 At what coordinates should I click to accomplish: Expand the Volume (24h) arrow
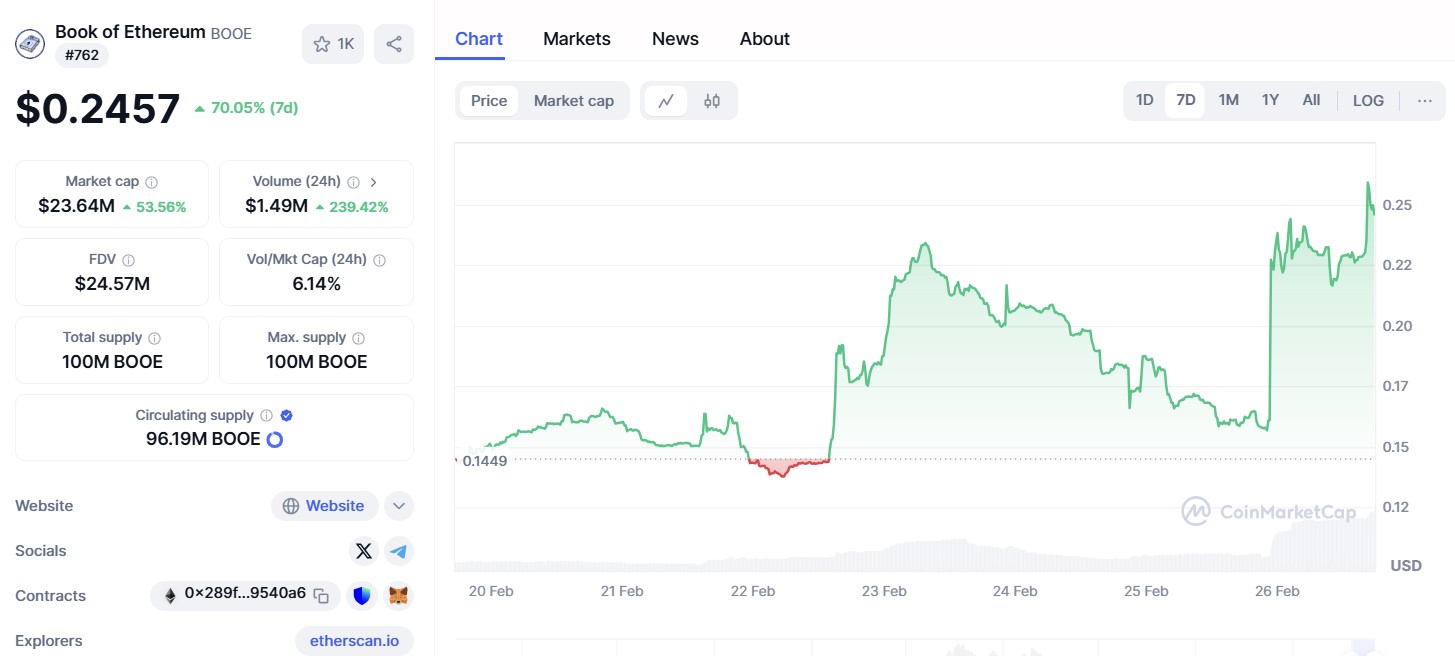tap(373, 181)
